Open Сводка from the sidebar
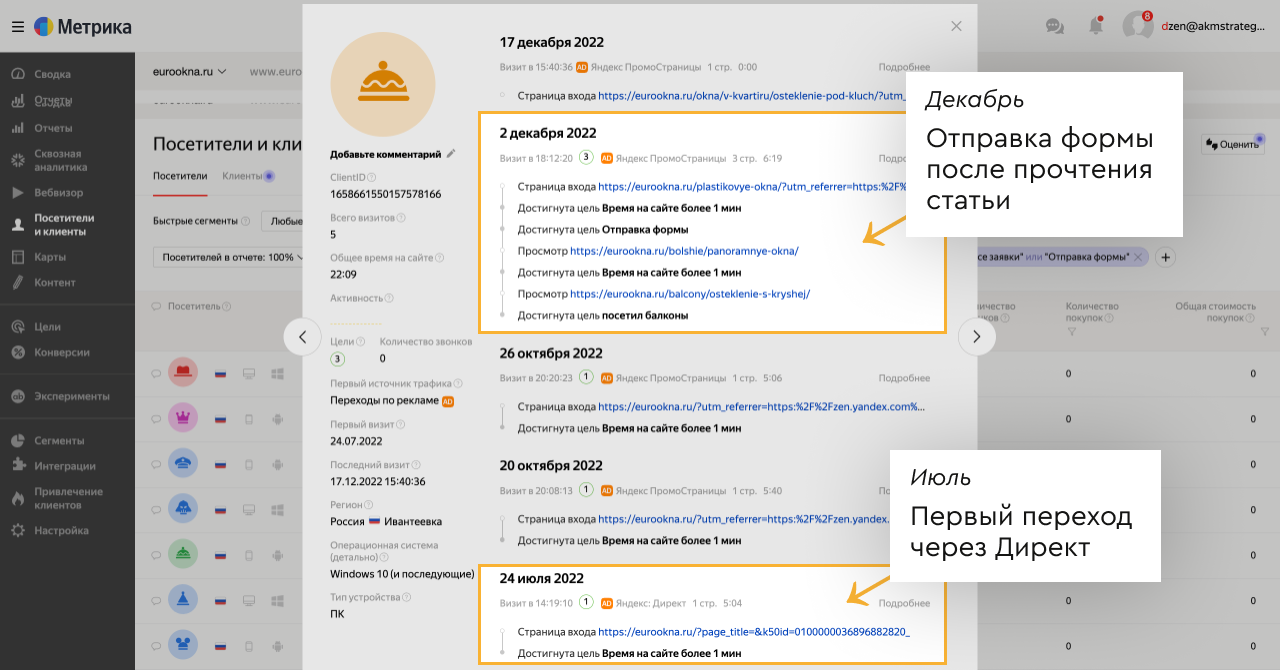This screenshot has width=1280, height=670. click(52, 74)
